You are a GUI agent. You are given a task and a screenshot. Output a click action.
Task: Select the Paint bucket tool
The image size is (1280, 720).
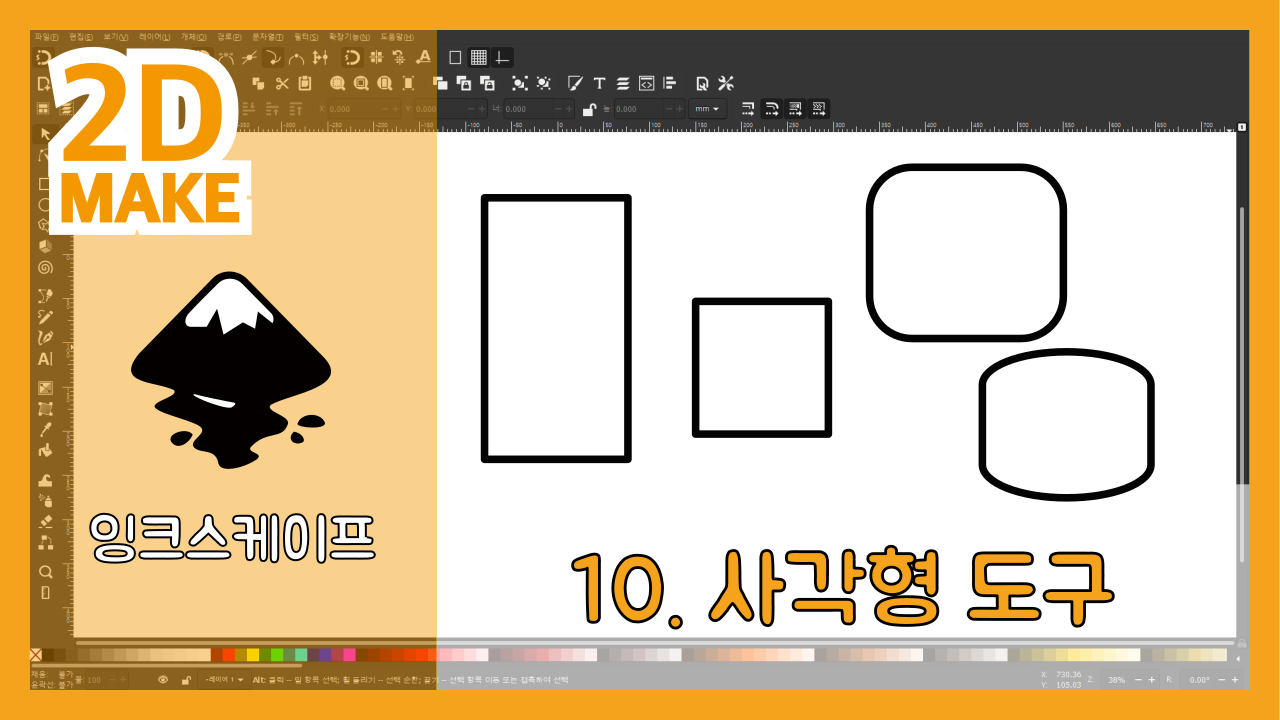(x=44, y=451)
